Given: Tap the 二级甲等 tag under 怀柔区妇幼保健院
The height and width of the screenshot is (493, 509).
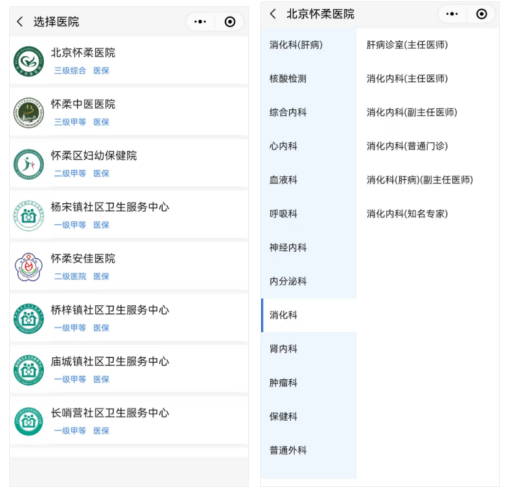Looking at the screenshot, I should pyautogui.click(x=70, y=174).
